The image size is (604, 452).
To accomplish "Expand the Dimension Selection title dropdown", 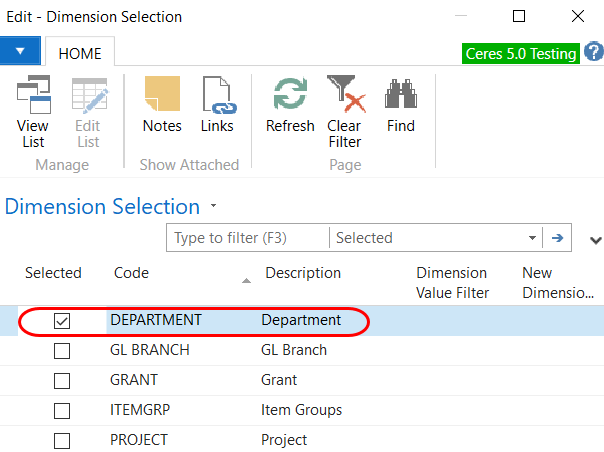I will click(x=213, y=207).
